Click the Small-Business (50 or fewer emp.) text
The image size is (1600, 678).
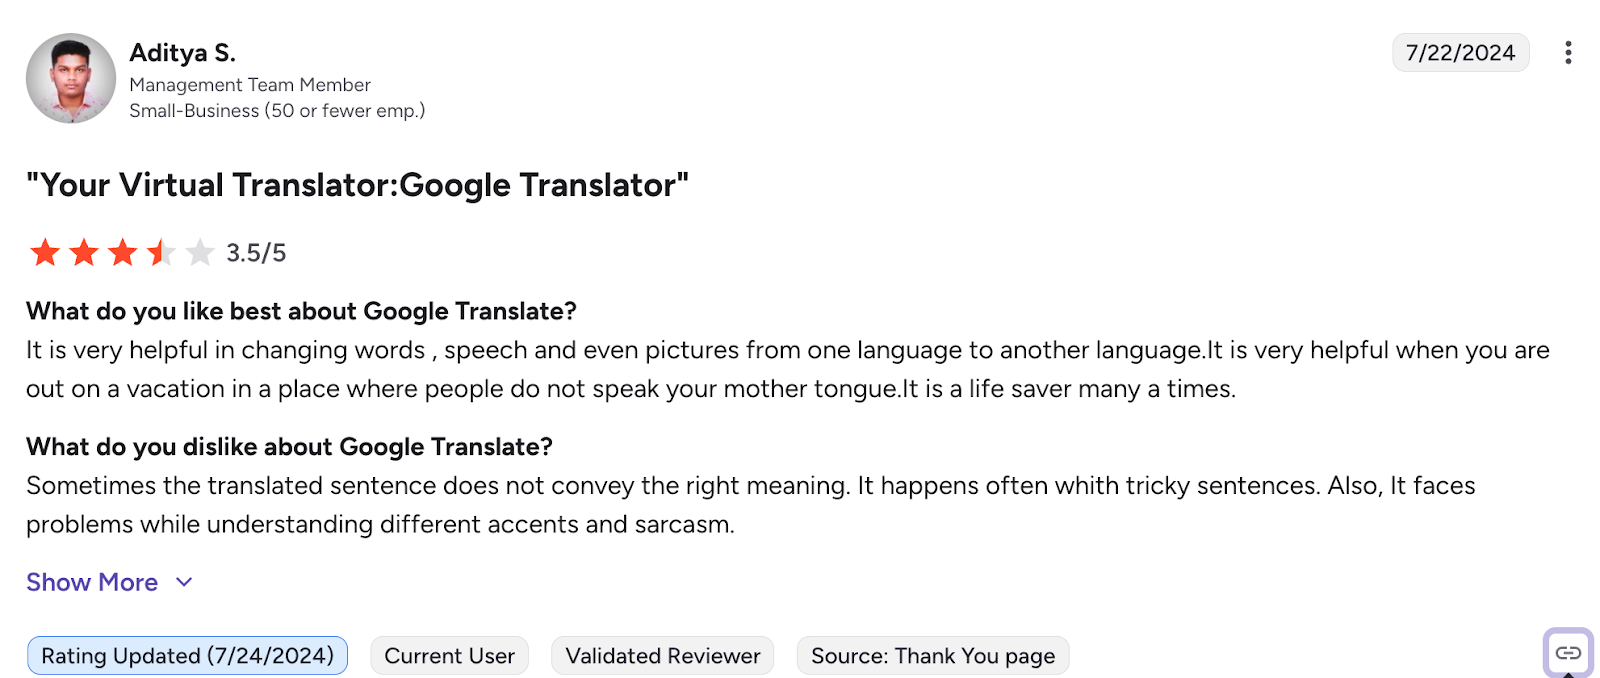pos(276,111)
